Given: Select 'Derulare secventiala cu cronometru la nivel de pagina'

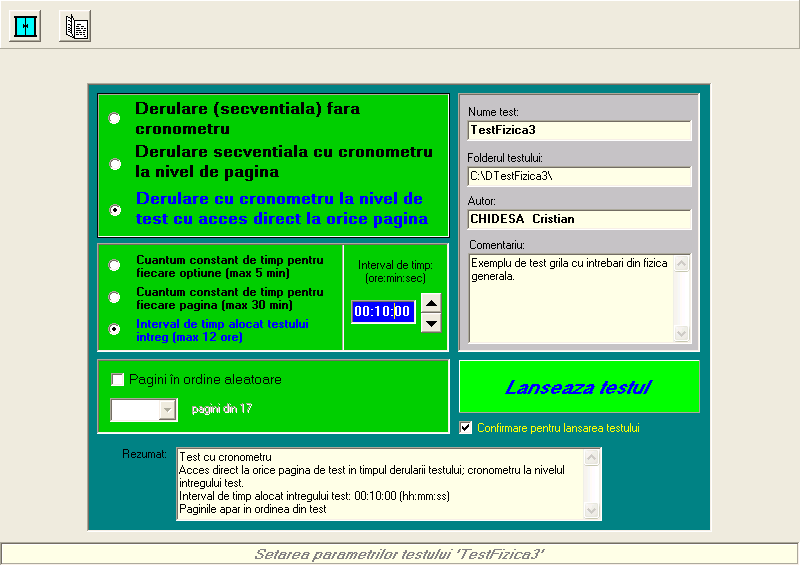Looking at the screenshot, I should [x=115, y=164].
